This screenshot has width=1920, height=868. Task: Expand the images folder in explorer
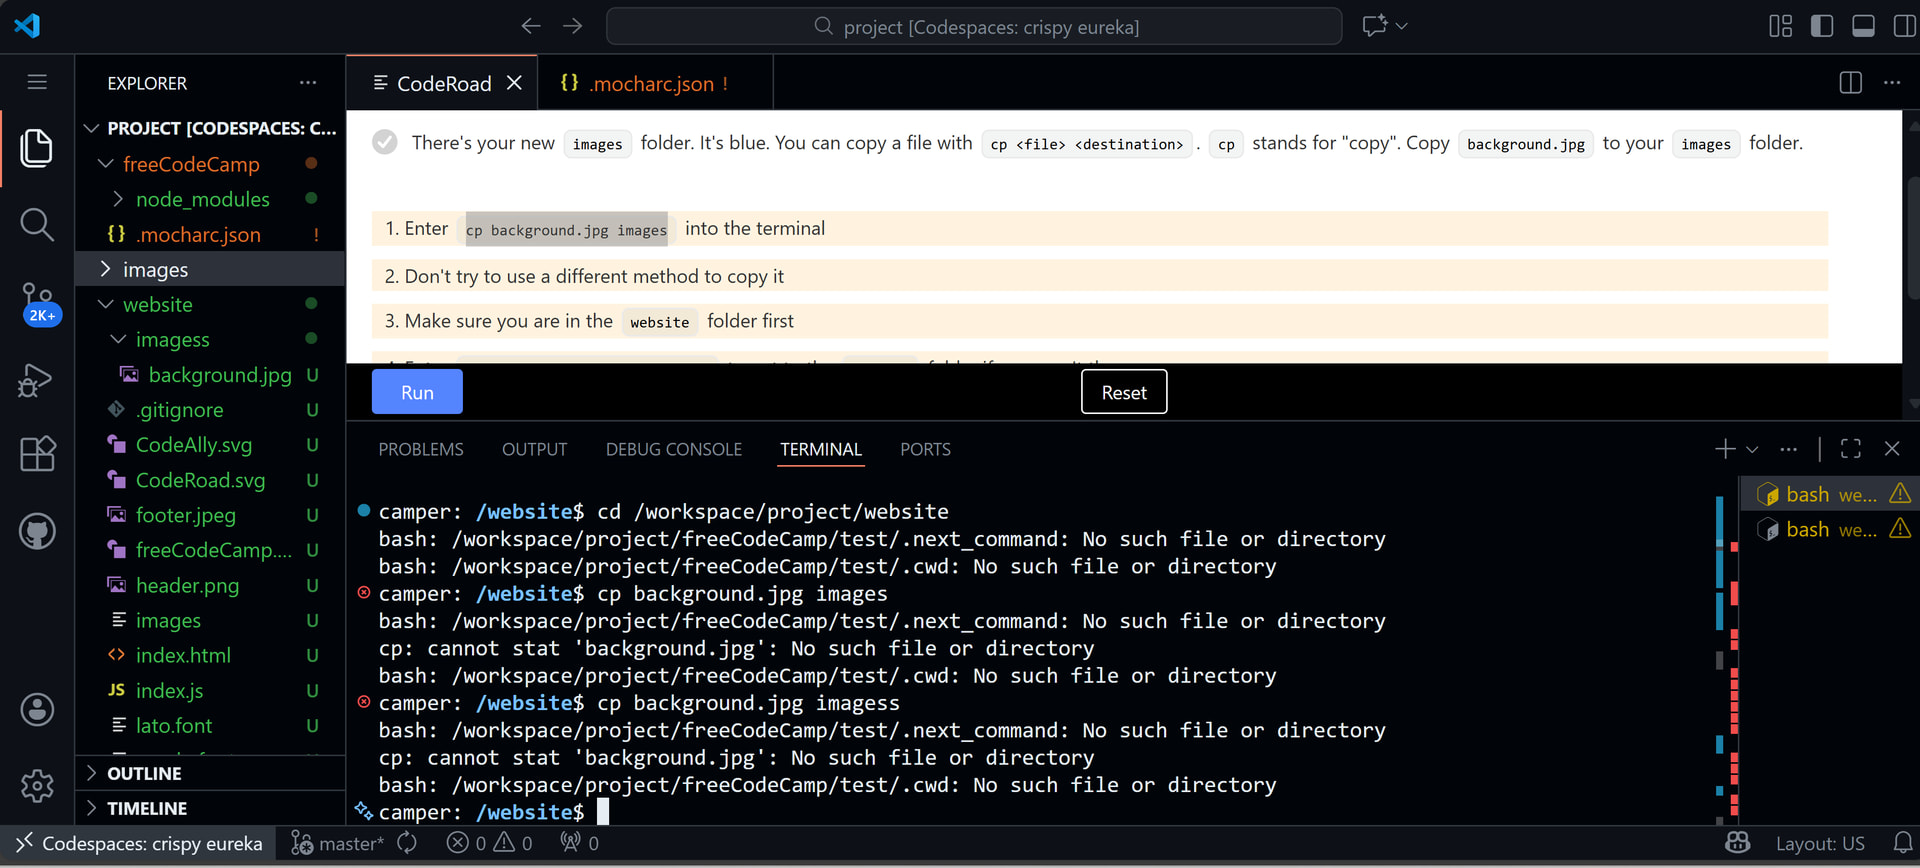point(155,270)
